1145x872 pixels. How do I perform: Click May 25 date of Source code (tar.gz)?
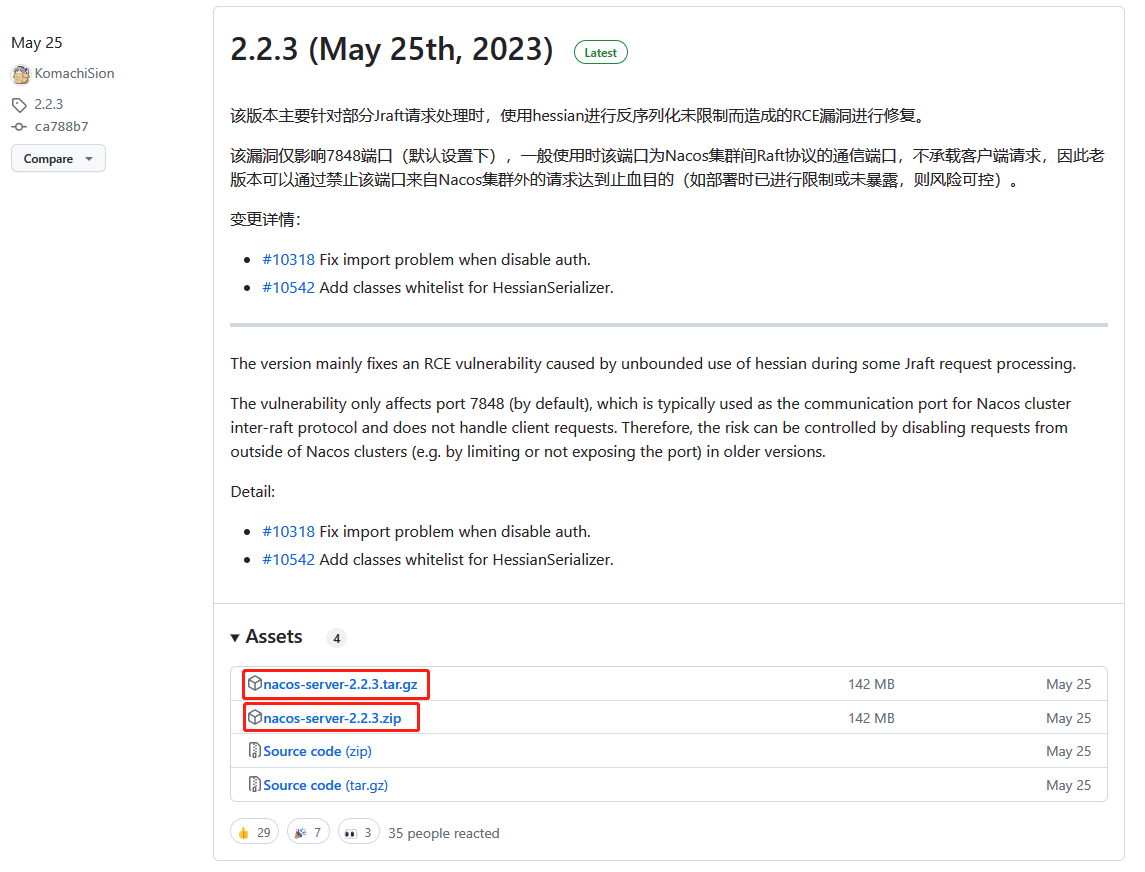(x=1068, y=785)
